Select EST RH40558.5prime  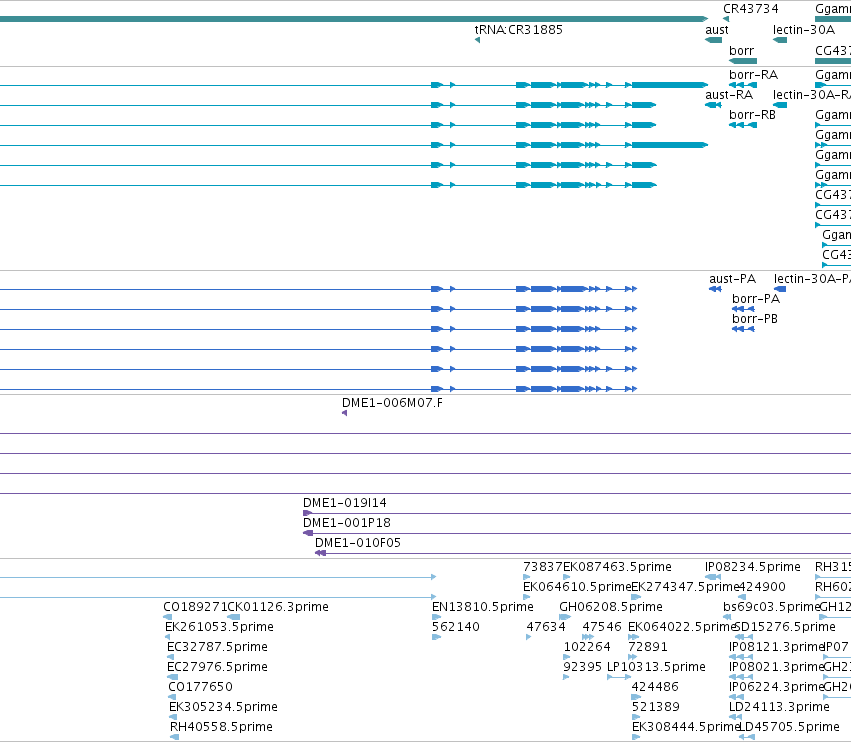(221, 727)
